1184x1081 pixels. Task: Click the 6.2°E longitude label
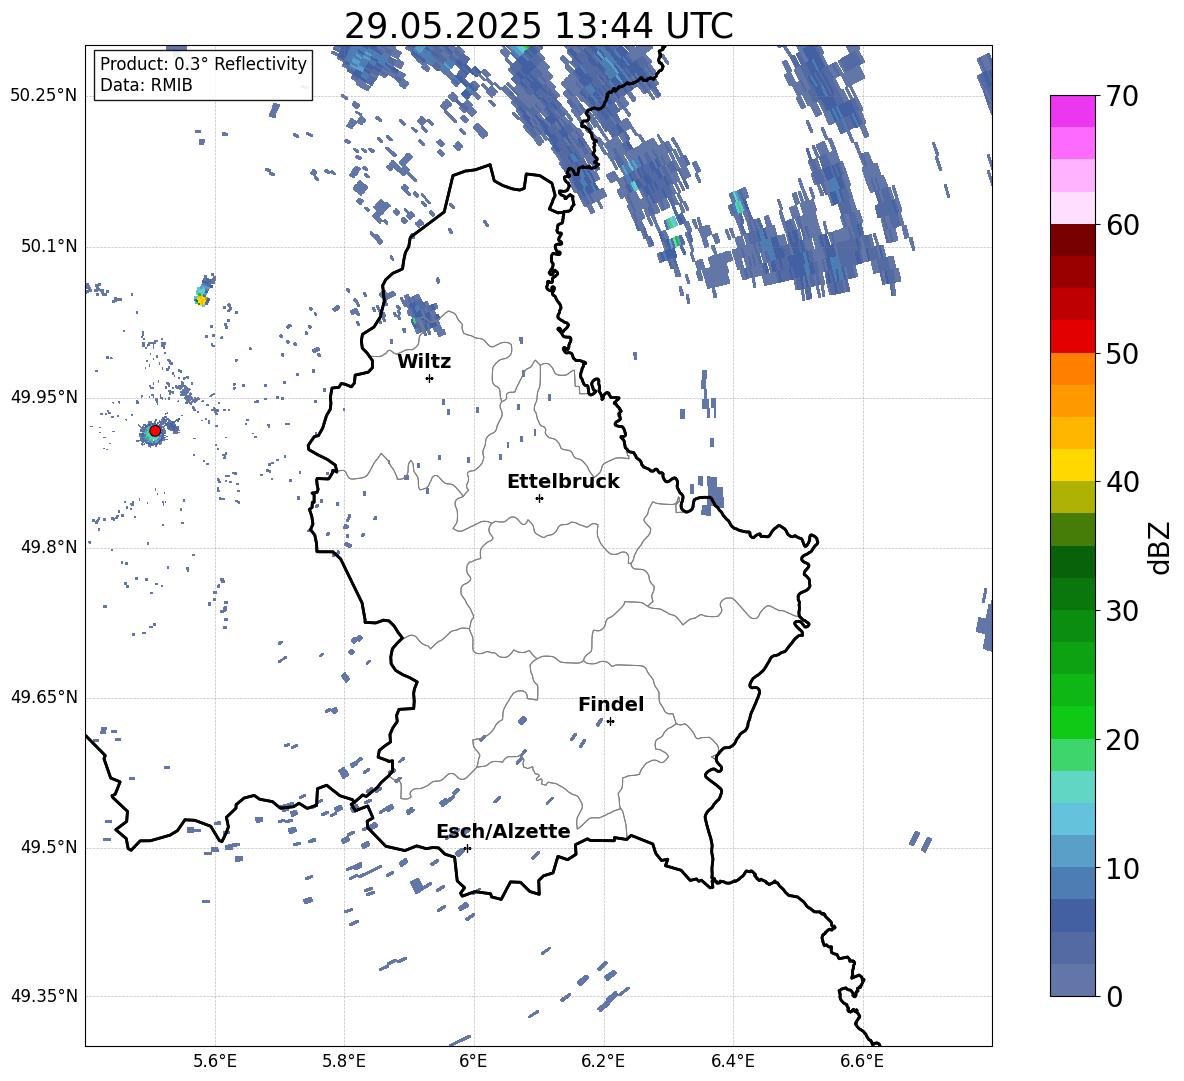[x=603, y=1062]
